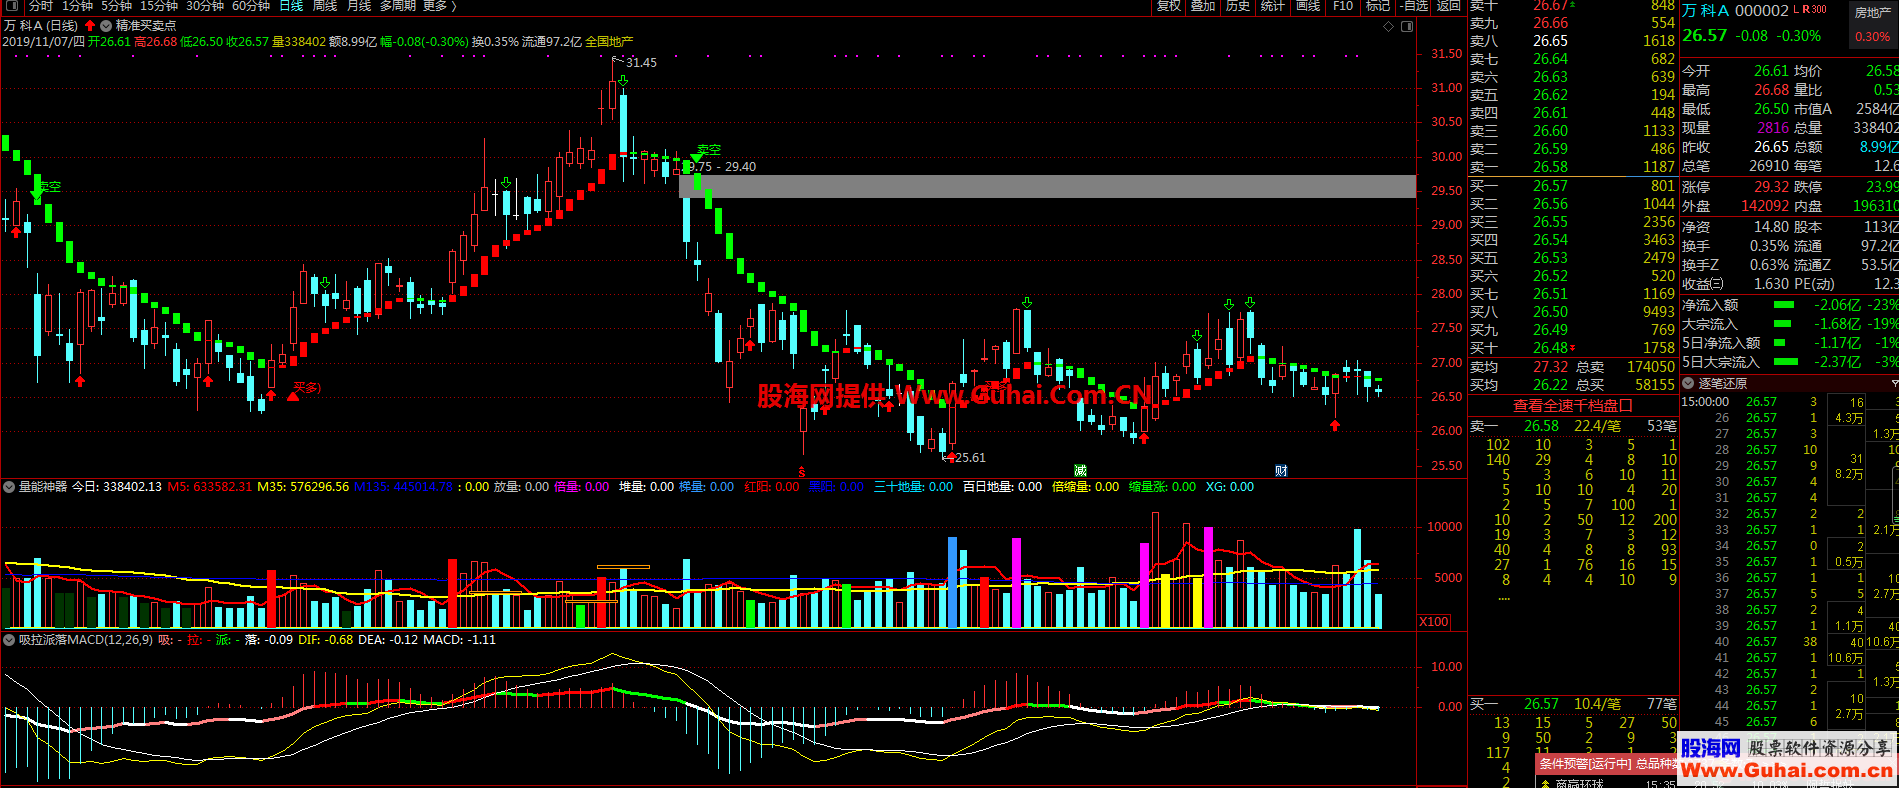Click the X100 volume scale label
This screenshot has width=1899, height=788.
1434,621
